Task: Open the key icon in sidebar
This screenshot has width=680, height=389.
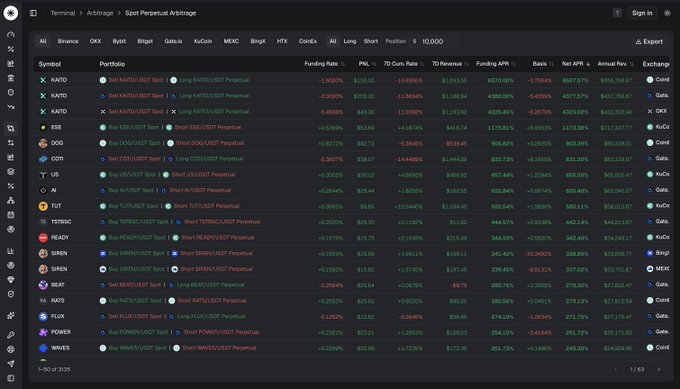Action: (x=11, y=335)
